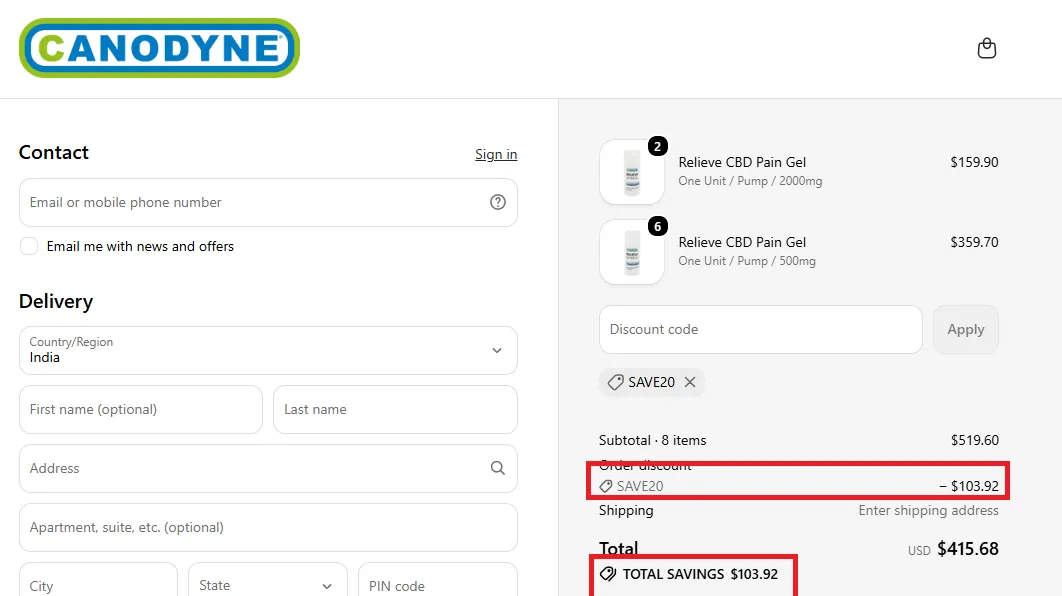Screen dimensions: 1062x596
Task: Click the TOTAL SAVINGS $103.92 text
Action: (700, 574)
